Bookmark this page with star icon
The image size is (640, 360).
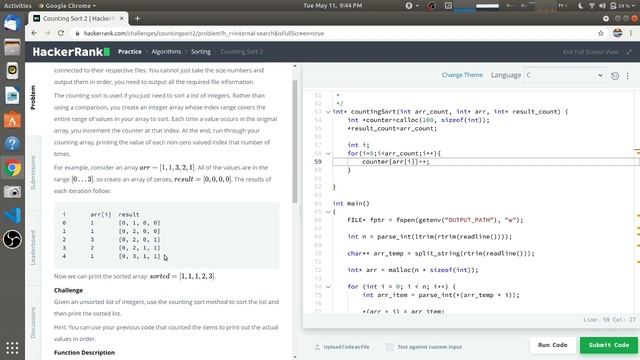pos(601,33)
